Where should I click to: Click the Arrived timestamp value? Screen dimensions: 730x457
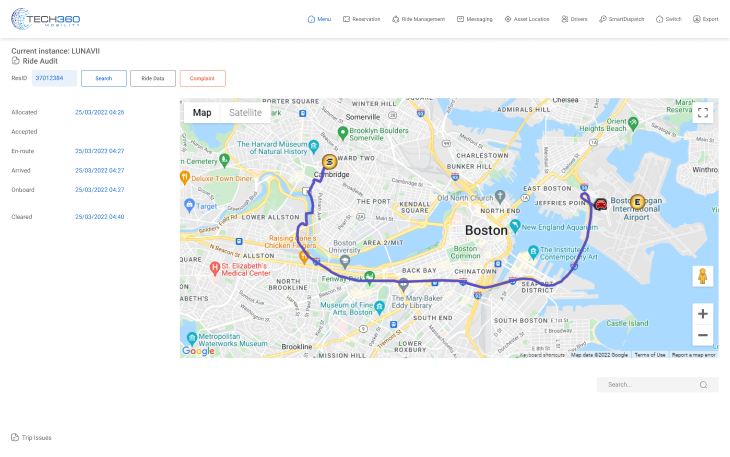(100, 170)
